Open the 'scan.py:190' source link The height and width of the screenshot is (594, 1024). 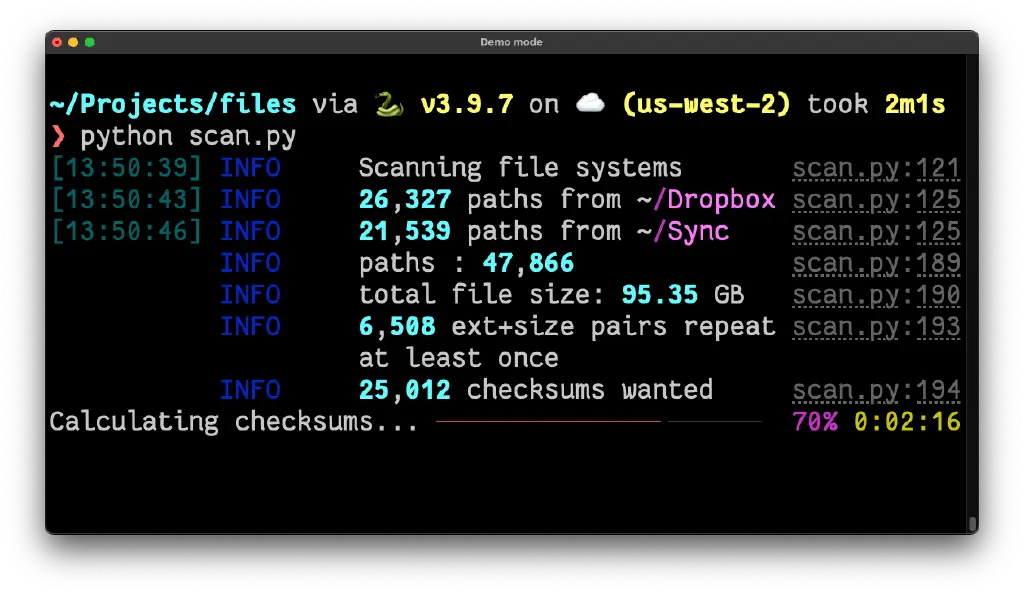(876, 296)
